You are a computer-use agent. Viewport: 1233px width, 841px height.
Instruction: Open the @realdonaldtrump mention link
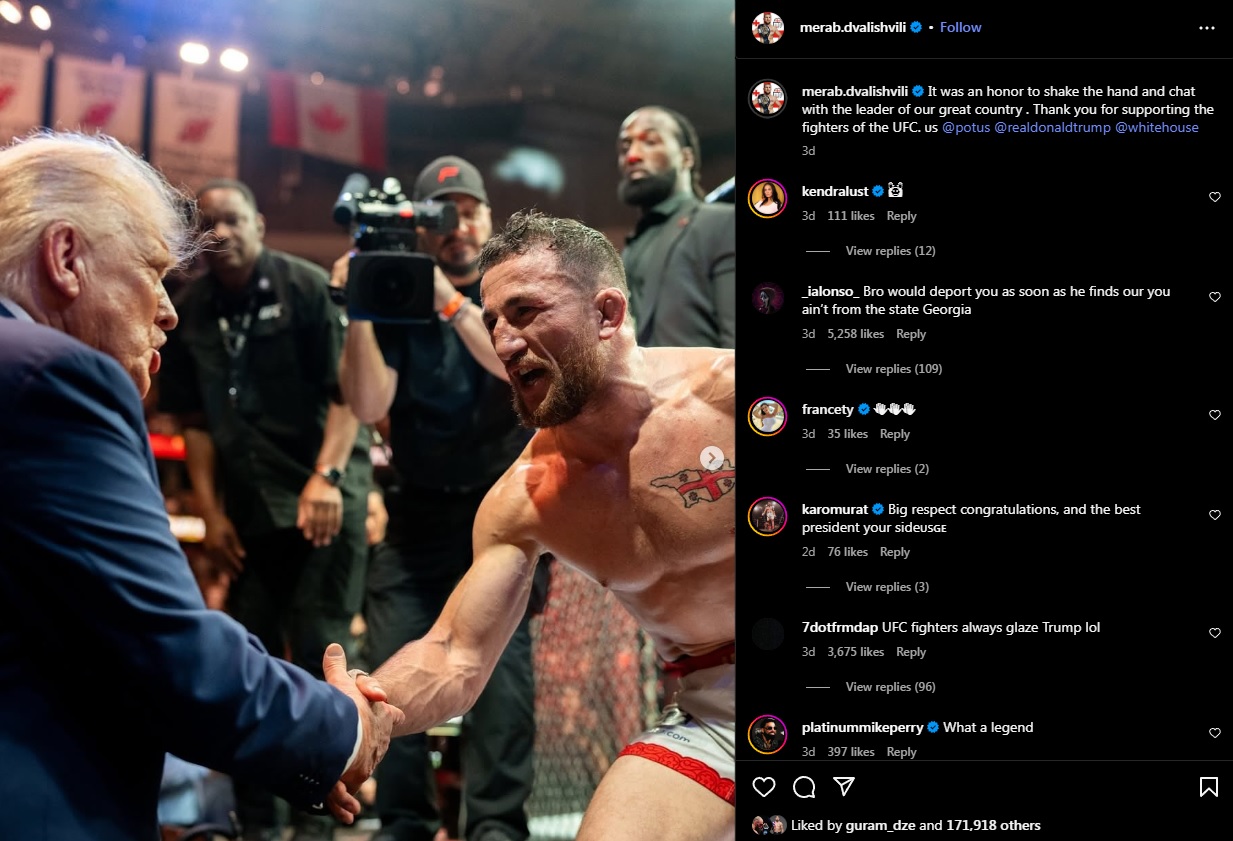point(1052,127)
